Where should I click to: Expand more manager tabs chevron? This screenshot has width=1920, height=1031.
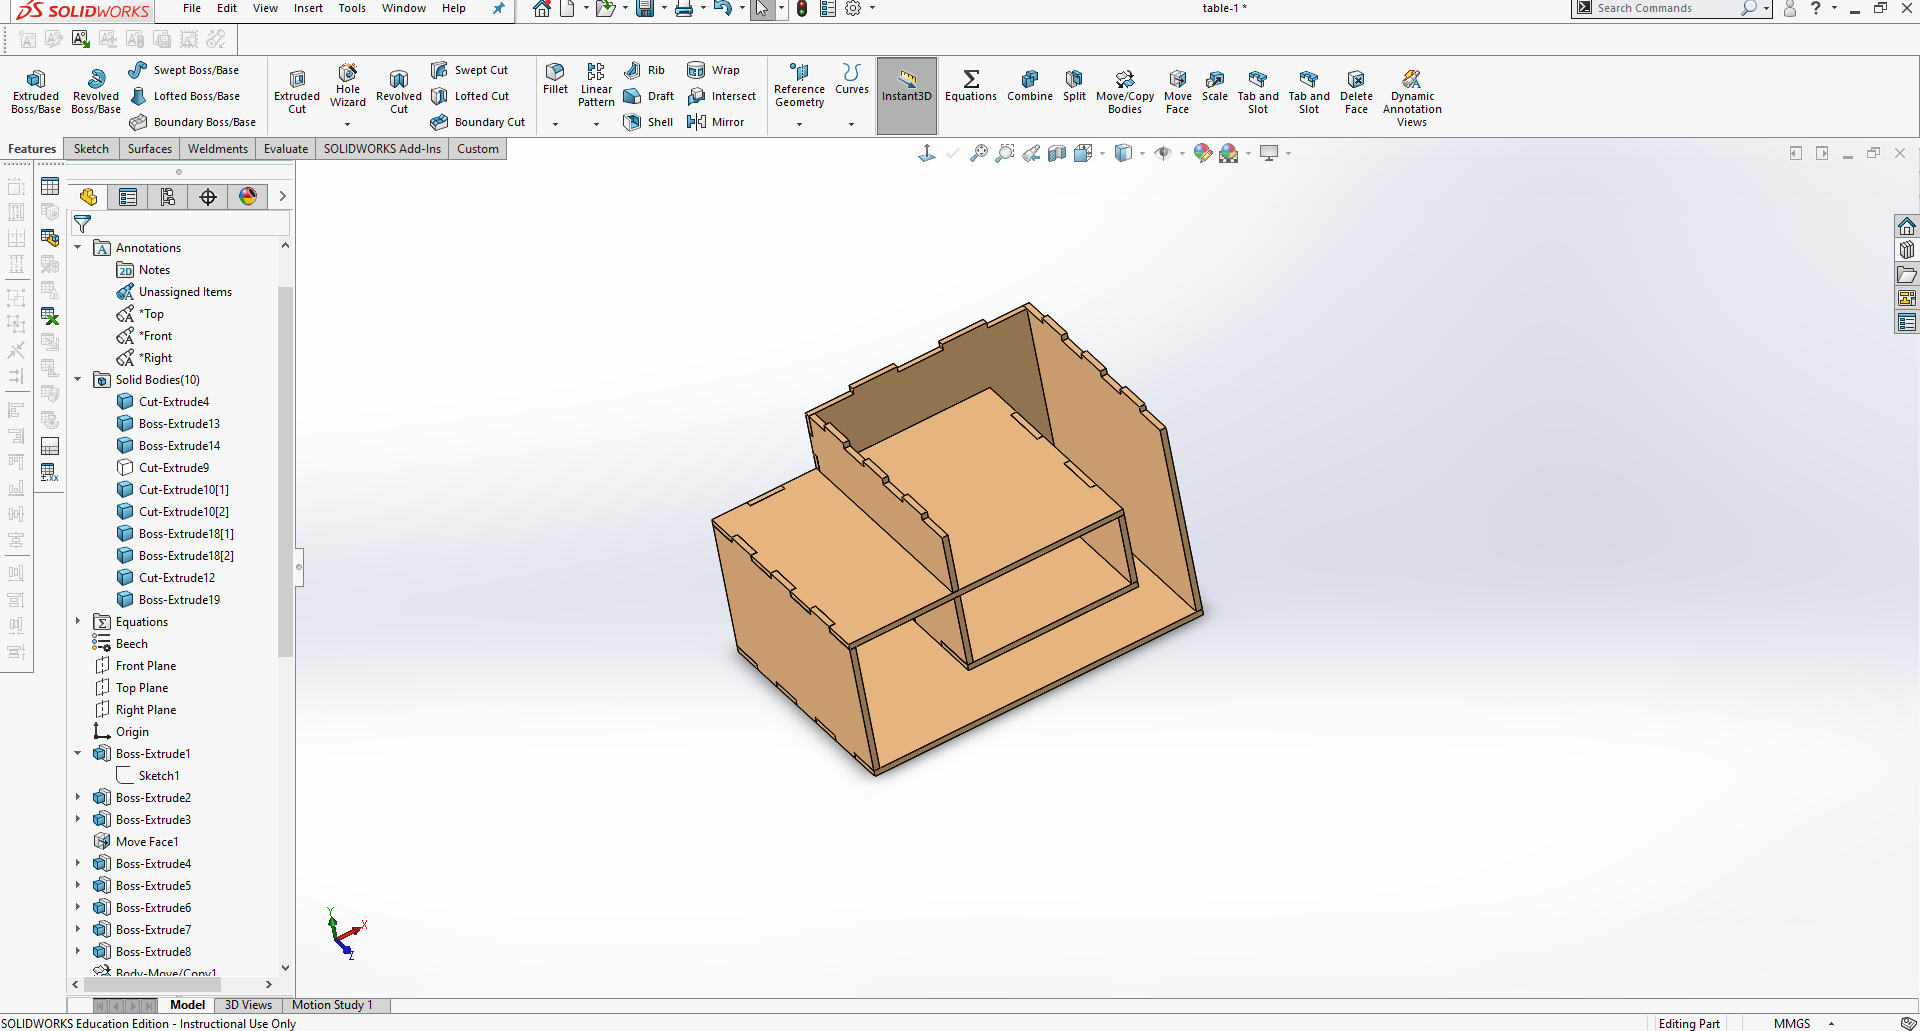[283, 197]
